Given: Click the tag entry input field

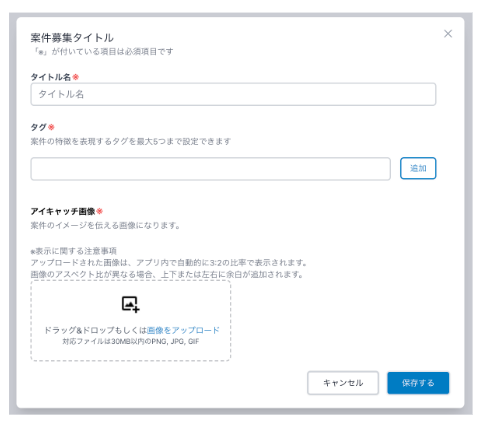Looking at the screenshot, I should click(210, 169).
